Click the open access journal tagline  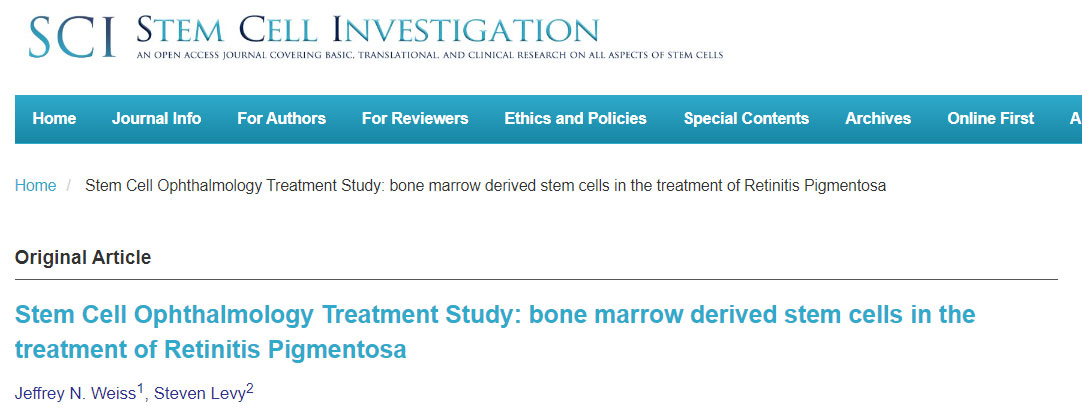tap(430, 54)
